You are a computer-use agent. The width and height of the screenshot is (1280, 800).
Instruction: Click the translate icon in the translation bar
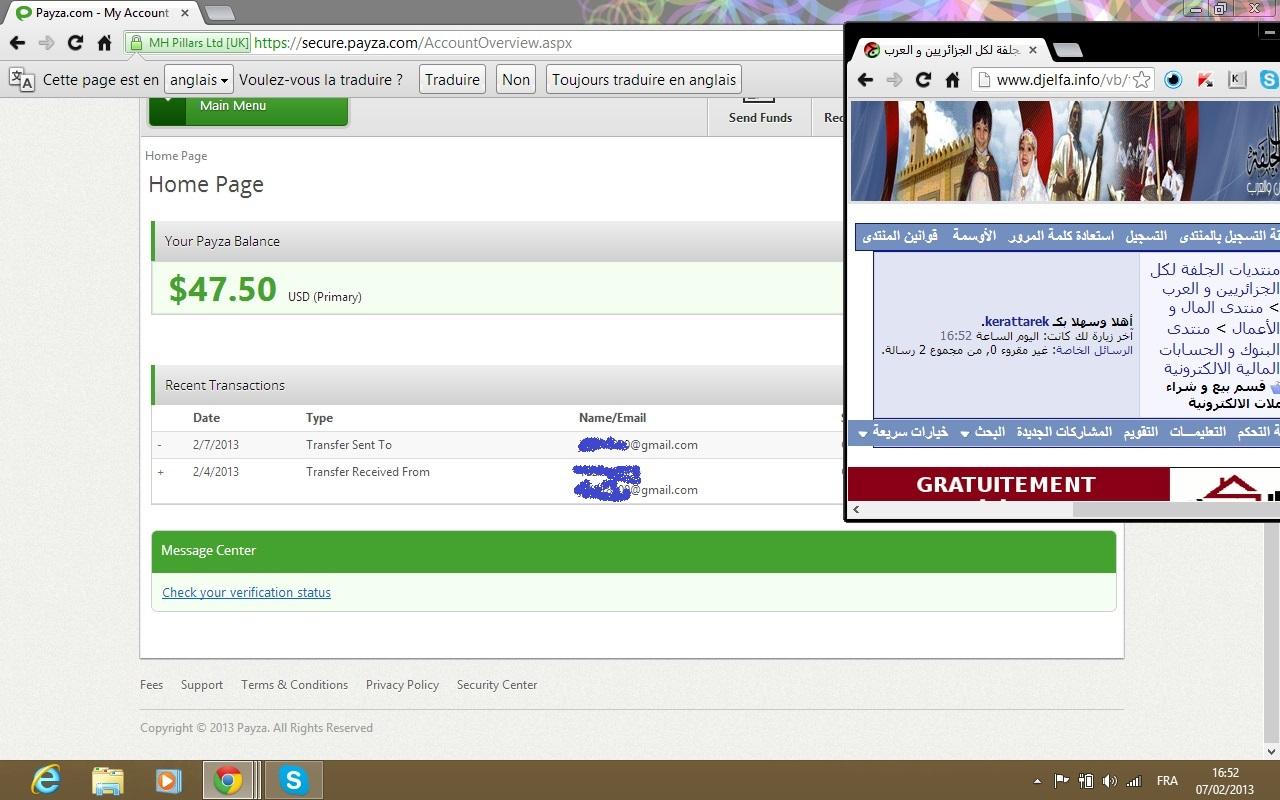(21, 80)
